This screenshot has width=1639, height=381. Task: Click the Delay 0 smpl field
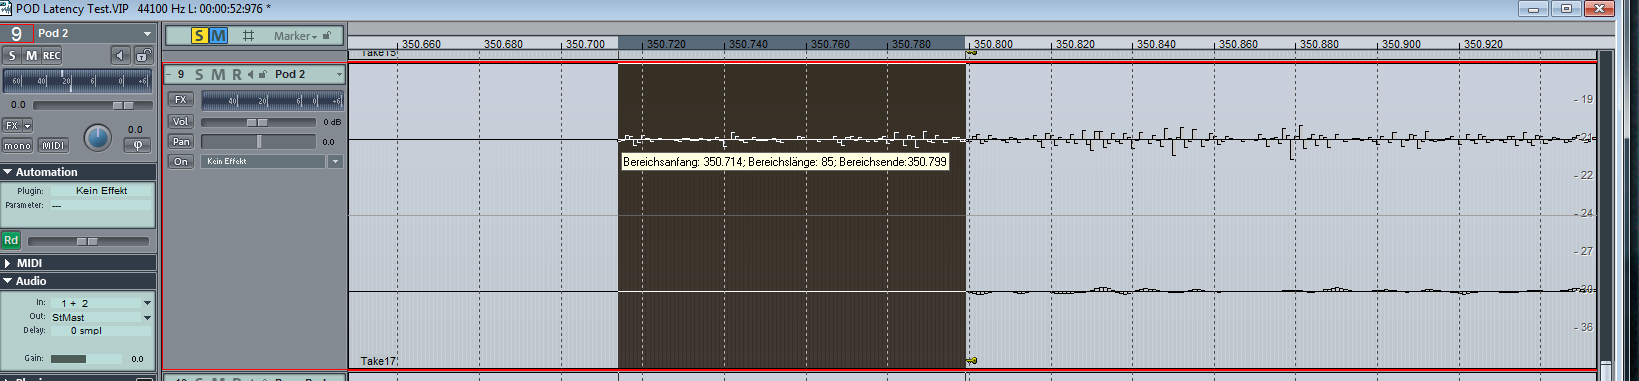click(101, 331)
